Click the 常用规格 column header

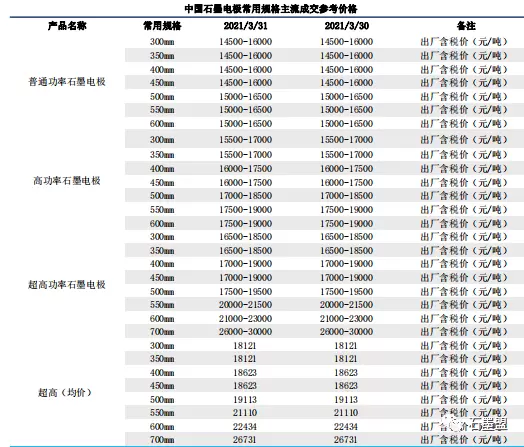162,26
